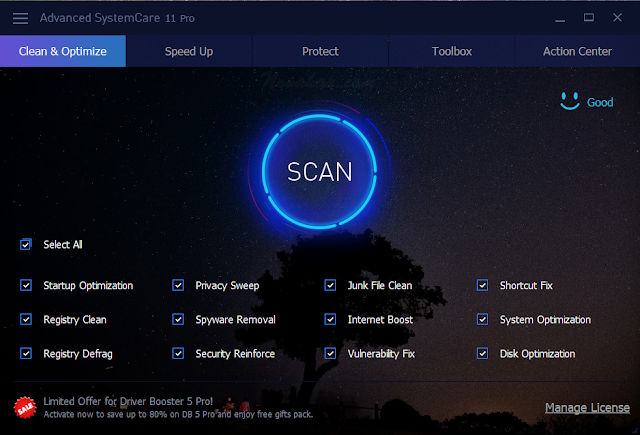This screenshot has width=640, height=435.
Task: Switch to Action Center tab
Action: (x=577, y=51)
